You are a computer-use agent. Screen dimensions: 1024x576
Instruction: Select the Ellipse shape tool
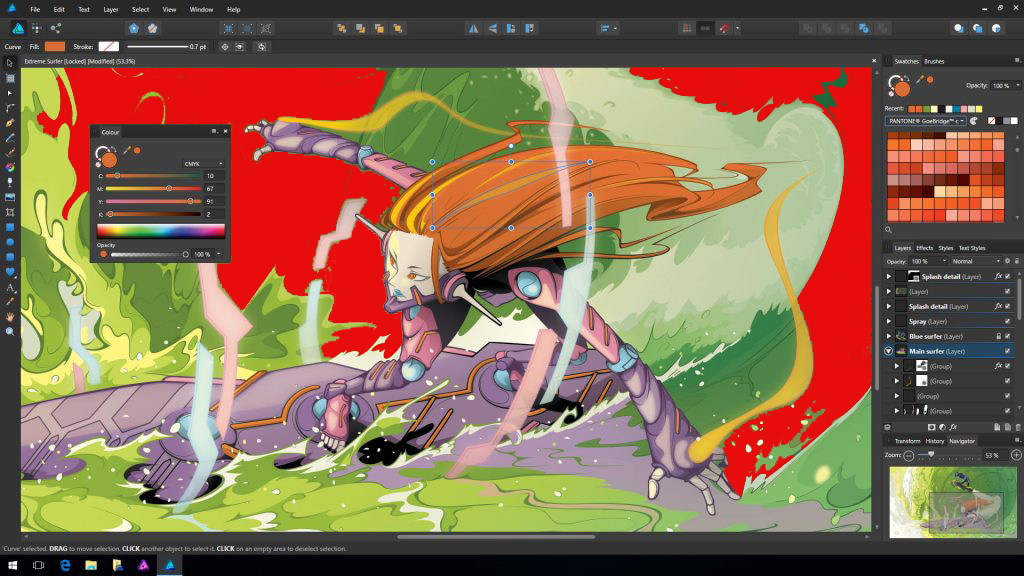10,242
